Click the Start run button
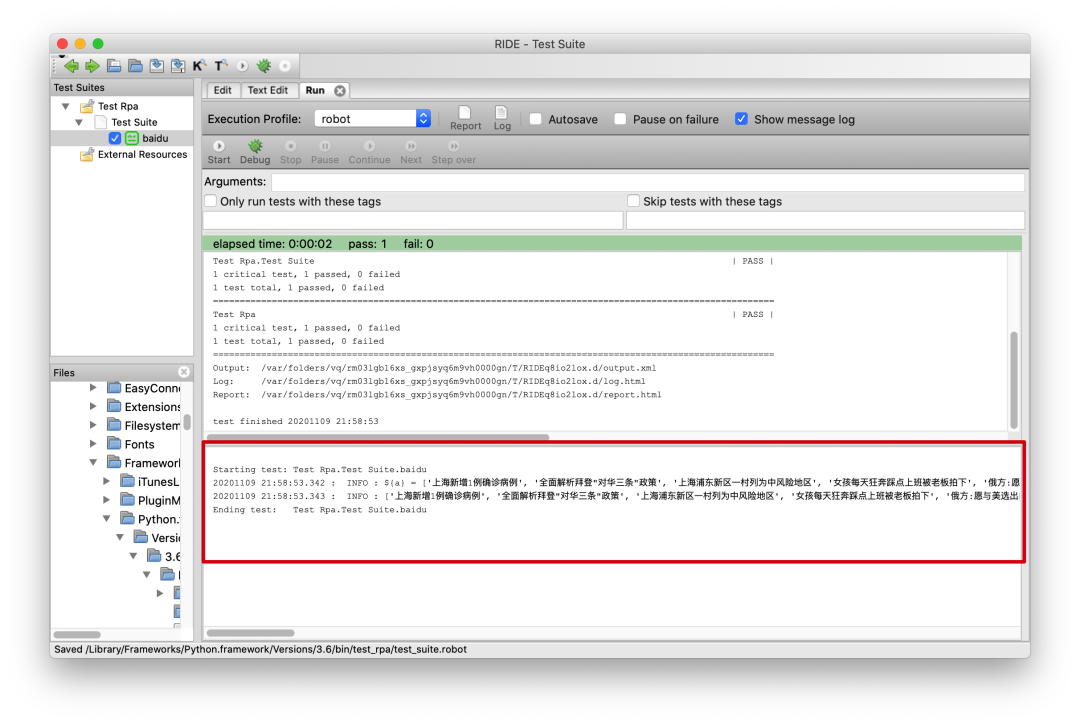 click(219, 152)
